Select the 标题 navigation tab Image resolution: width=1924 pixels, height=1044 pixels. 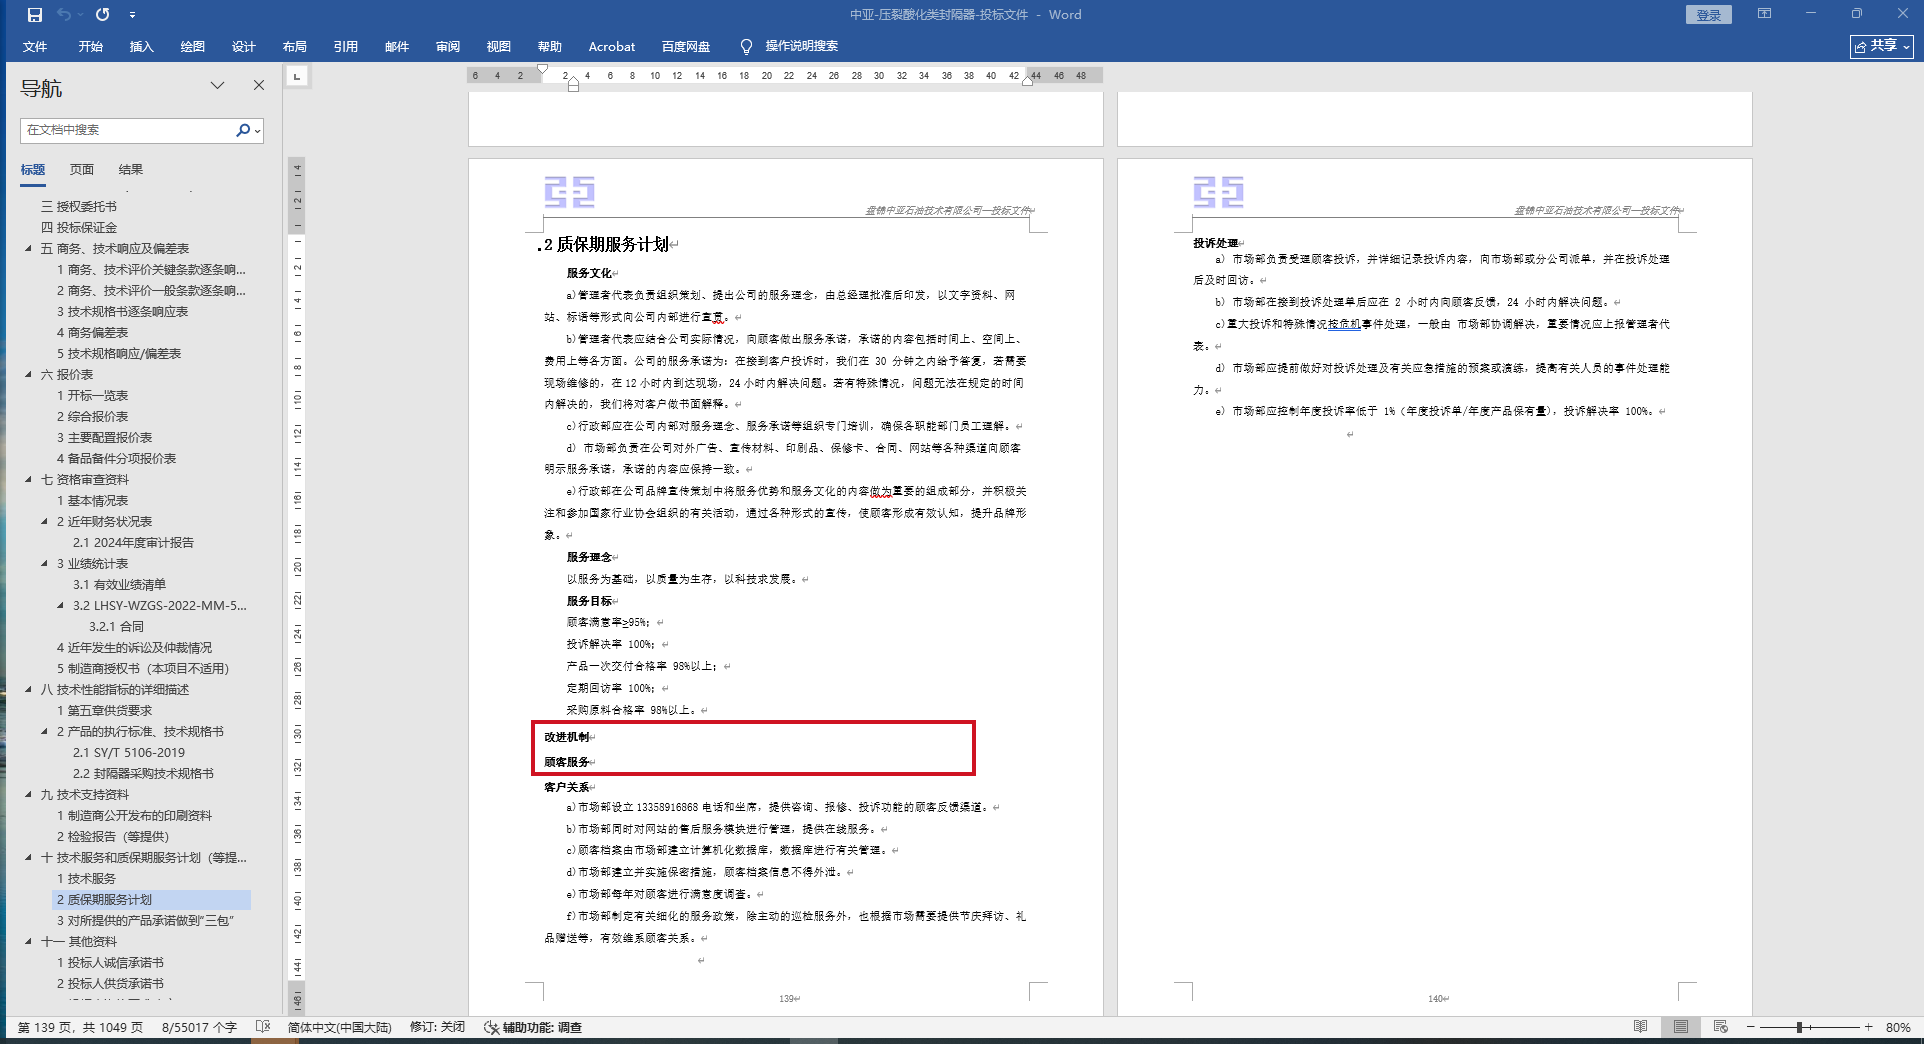tap(33, 169)
